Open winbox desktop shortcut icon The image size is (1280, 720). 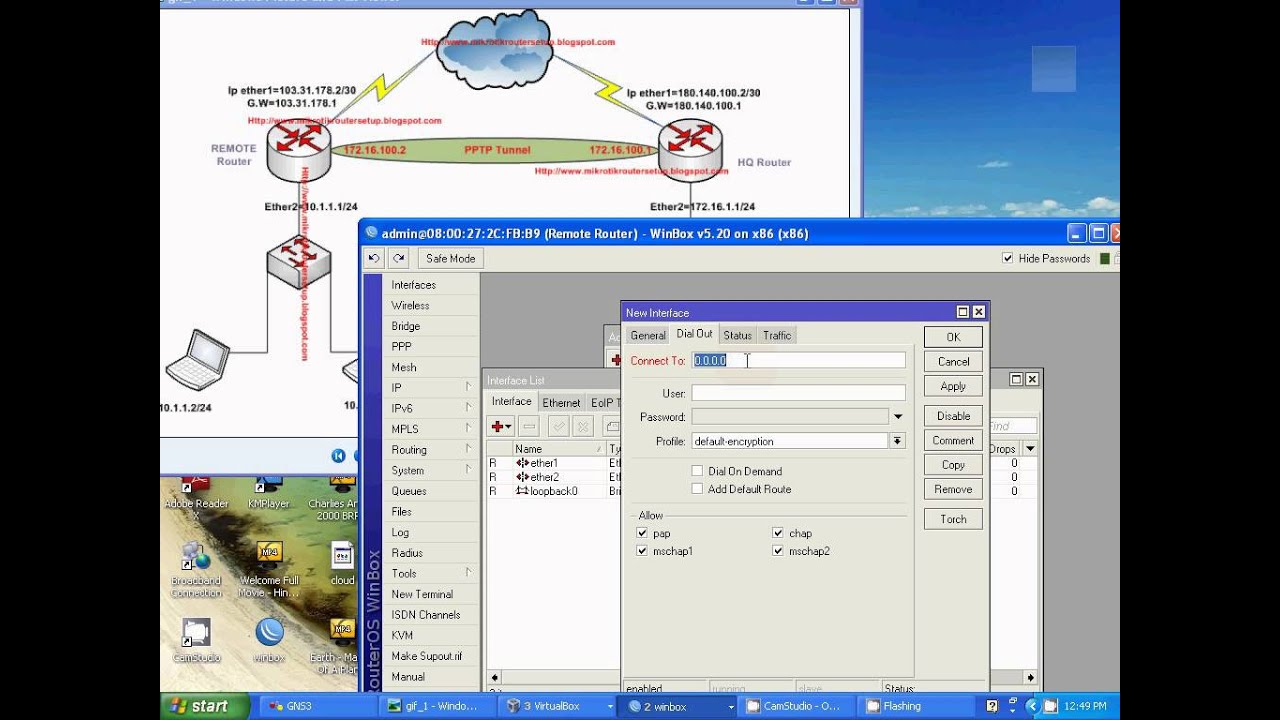coord(269,633)
